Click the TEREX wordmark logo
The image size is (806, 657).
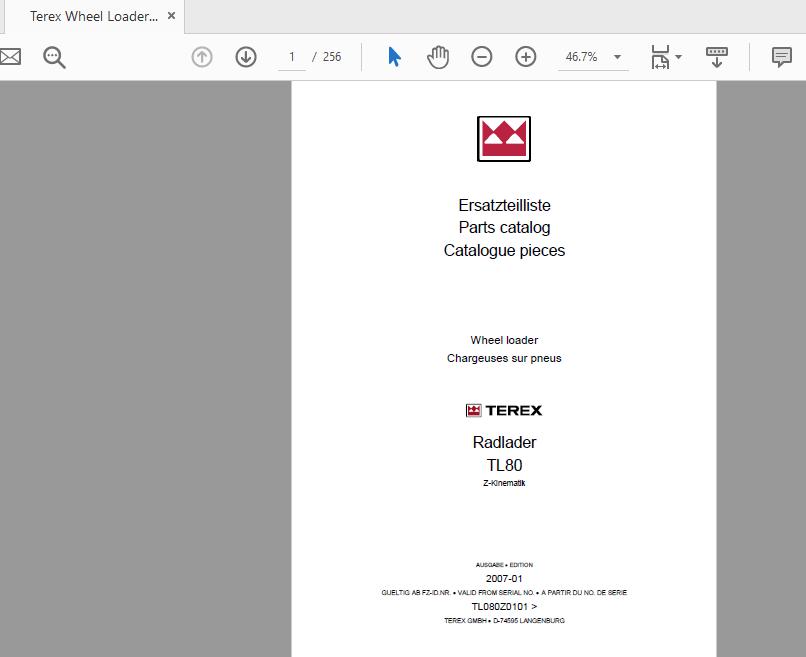coord(504,410)
